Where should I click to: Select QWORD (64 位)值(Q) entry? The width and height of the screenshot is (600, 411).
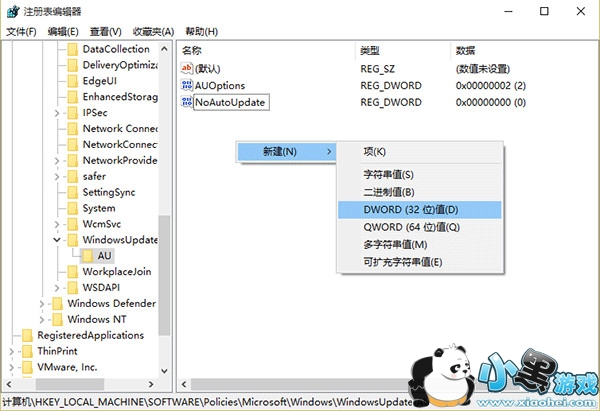pyautogui.click(x=420, y=227)
